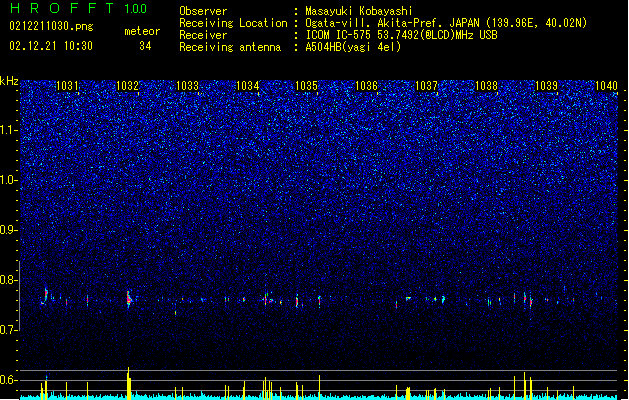Click the 1039 time marker
This screenshot has height=400, width=629.
click(x=546, y=86)
